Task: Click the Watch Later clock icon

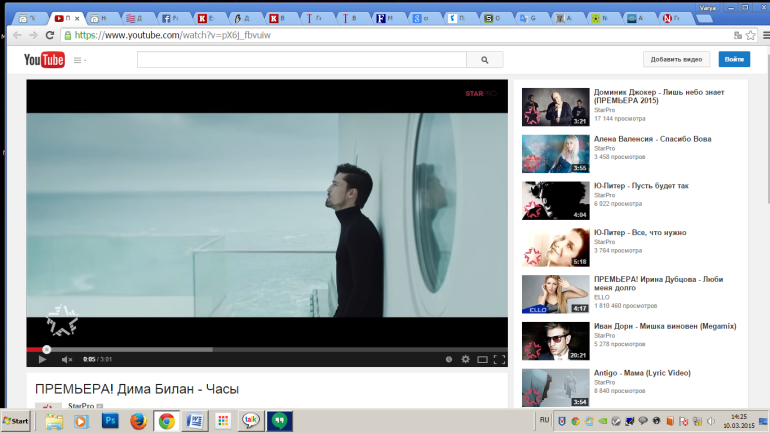Action: pyautogui.click(x=449, y=359)
